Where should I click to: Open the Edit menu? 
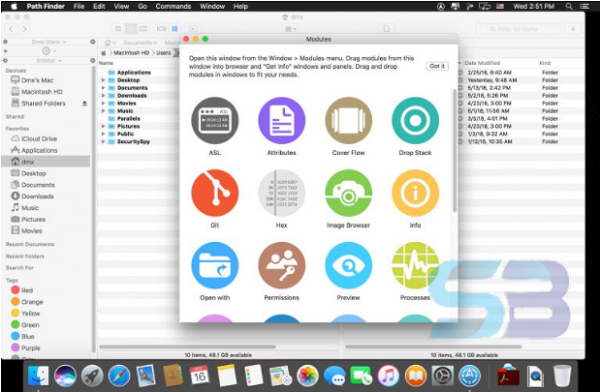coord(99,6)
